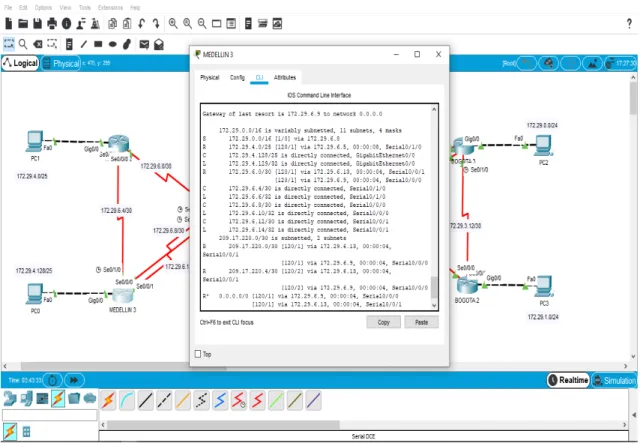
Task: Open the Config tab
Action: (237, 78)
